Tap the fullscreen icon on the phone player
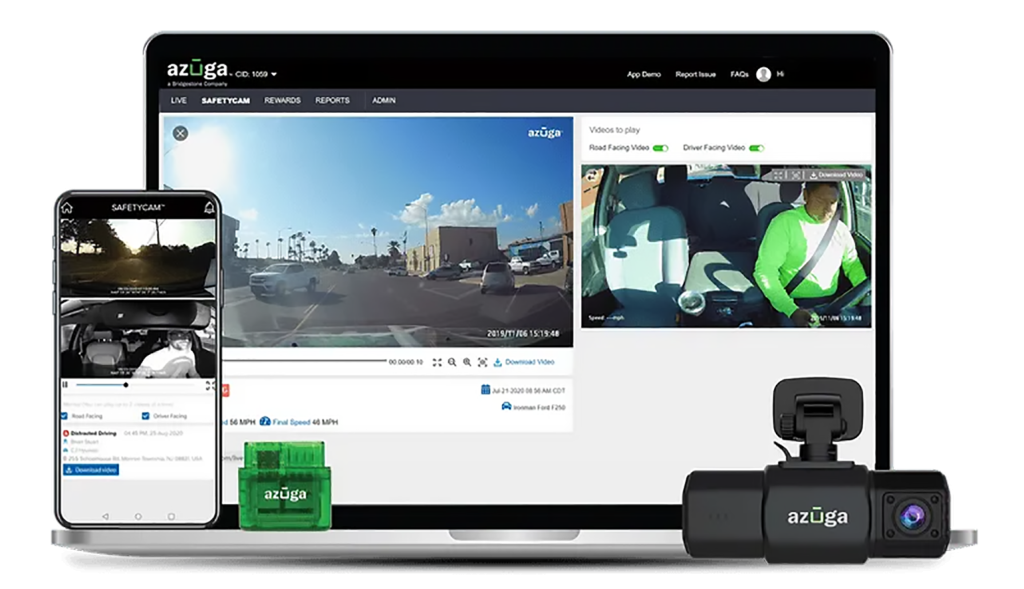The image size is (1024, 589). pos(210,385)
